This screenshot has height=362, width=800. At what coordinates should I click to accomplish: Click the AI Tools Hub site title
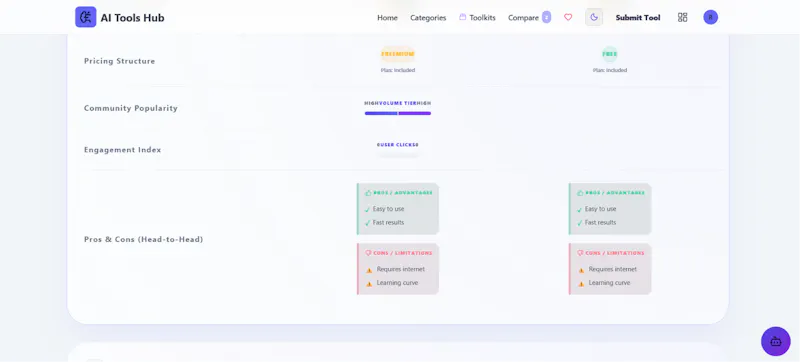pos(133,18)
